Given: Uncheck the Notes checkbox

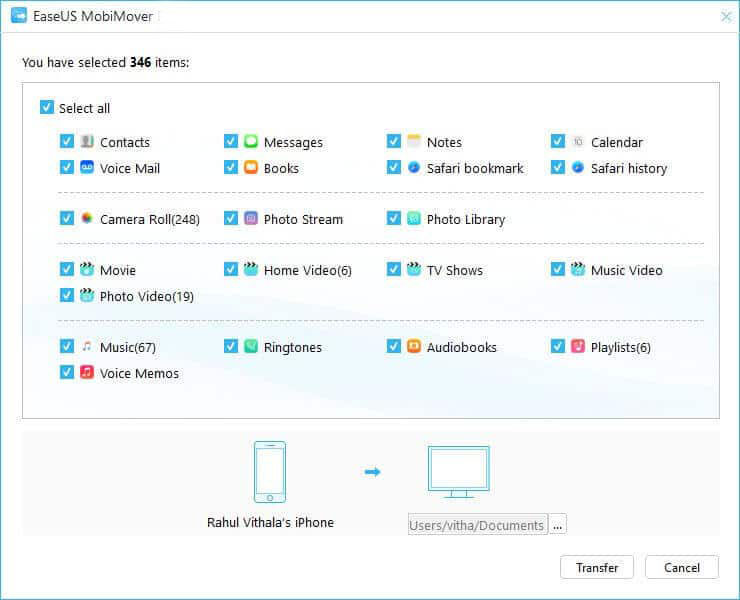Looking at the screenshot, I should point(394,141).
